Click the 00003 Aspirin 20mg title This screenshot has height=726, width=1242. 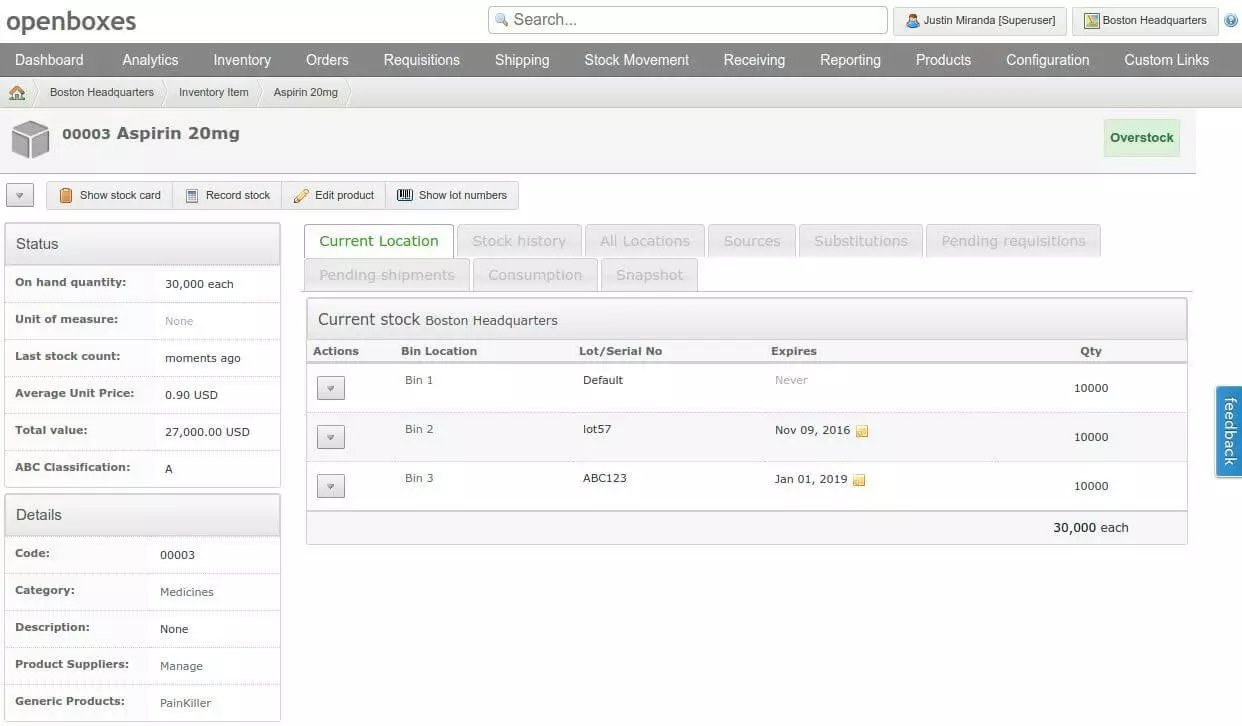151,133
